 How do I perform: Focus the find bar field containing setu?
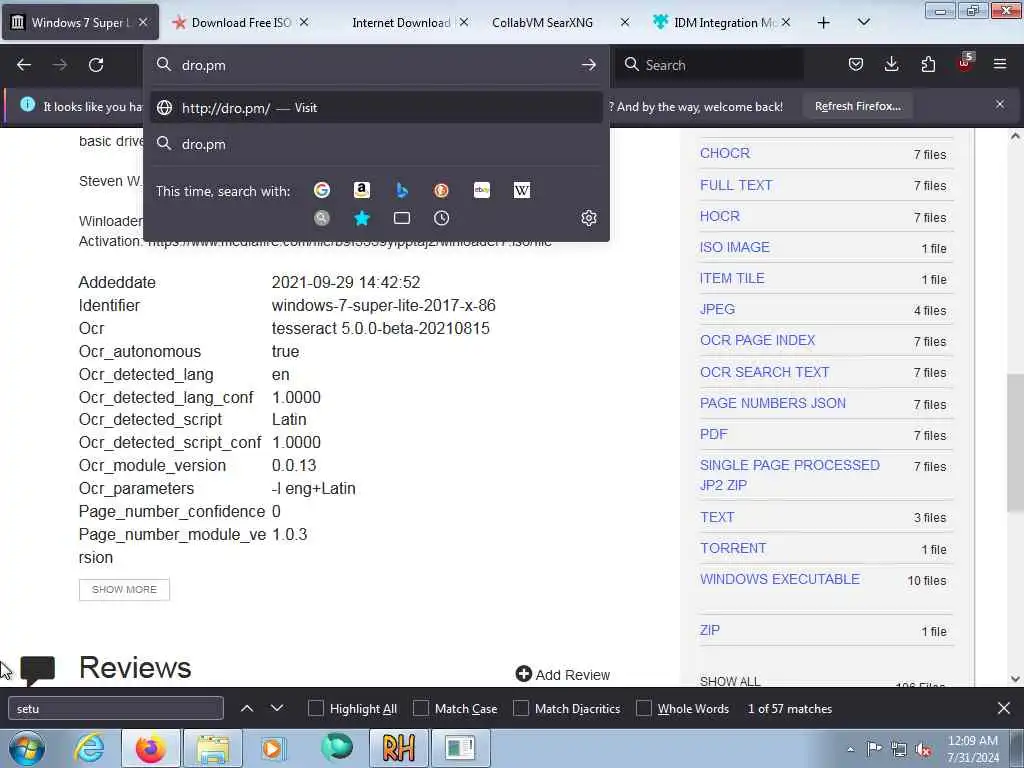coord(116,708)
